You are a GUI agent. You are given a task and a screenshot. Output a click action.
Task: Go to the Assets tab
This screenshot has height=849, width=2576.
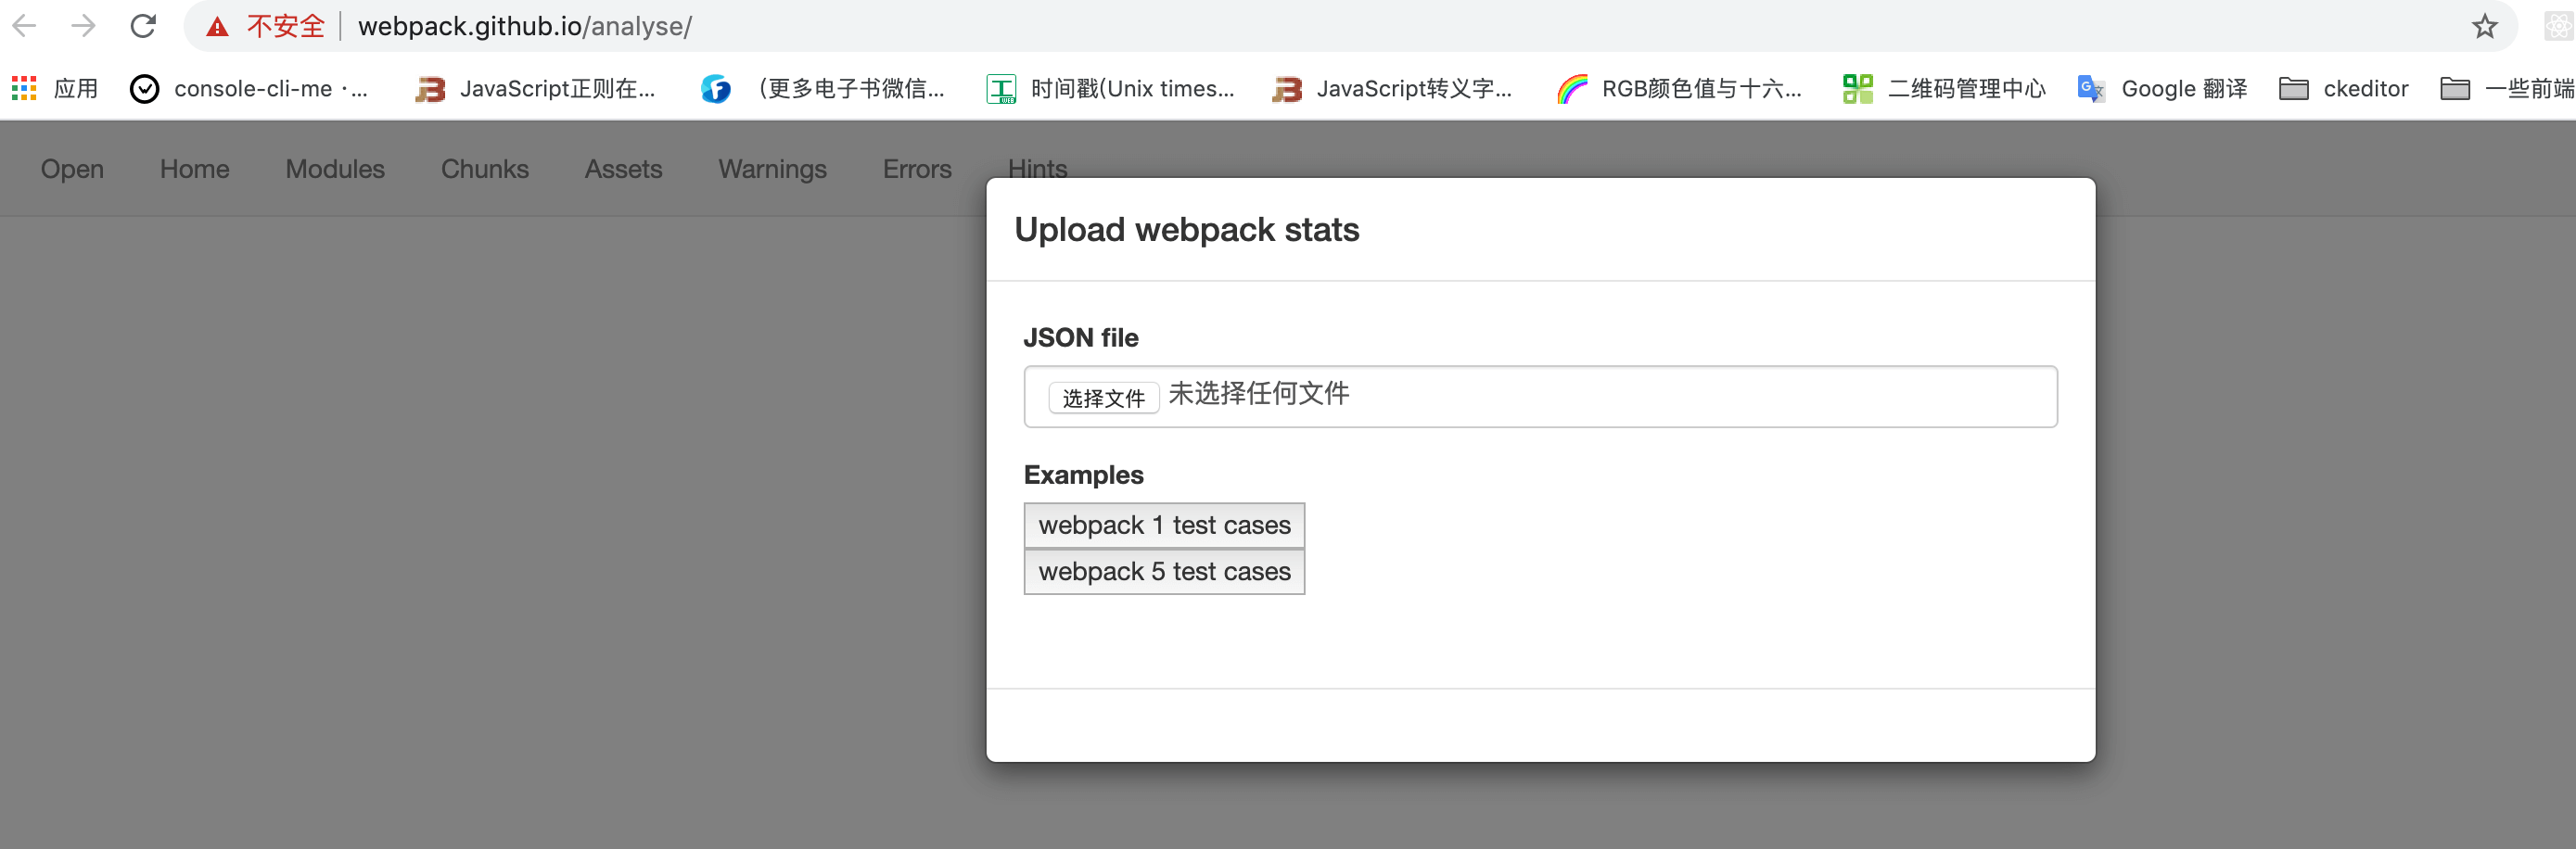pyautogui.click(x=623, y=169)
